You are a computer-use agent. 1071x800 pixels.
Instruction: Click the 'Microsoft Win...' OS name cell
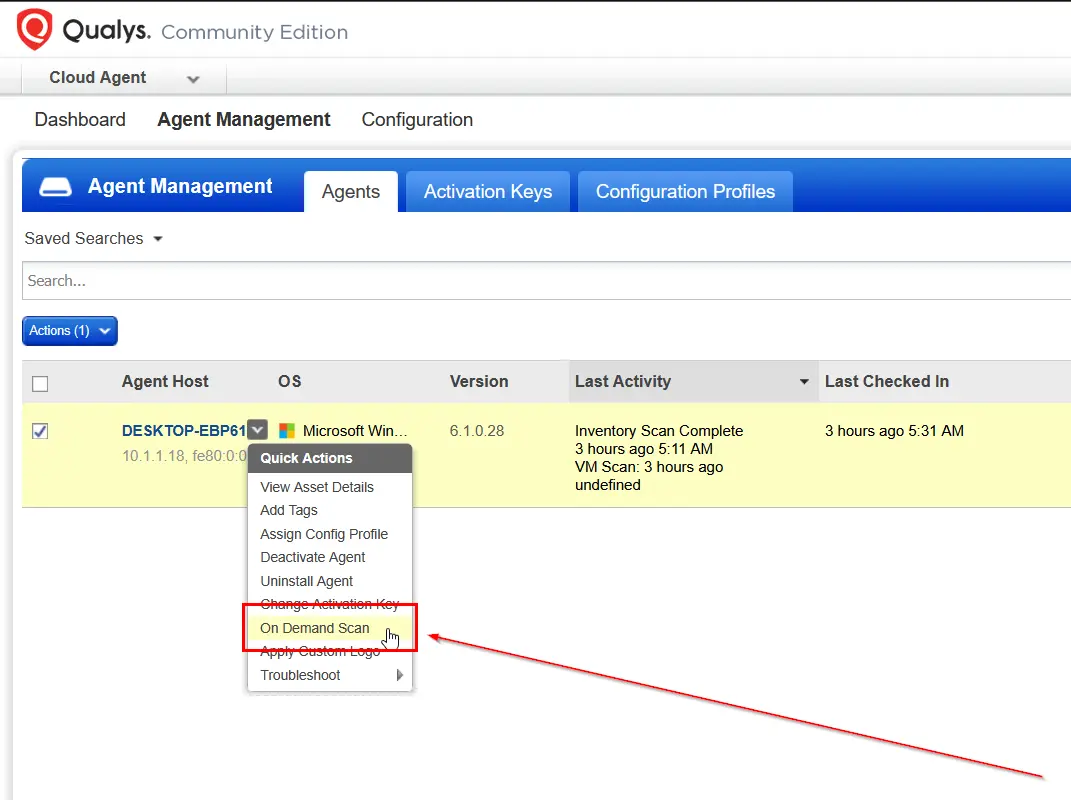click(355, 431)
